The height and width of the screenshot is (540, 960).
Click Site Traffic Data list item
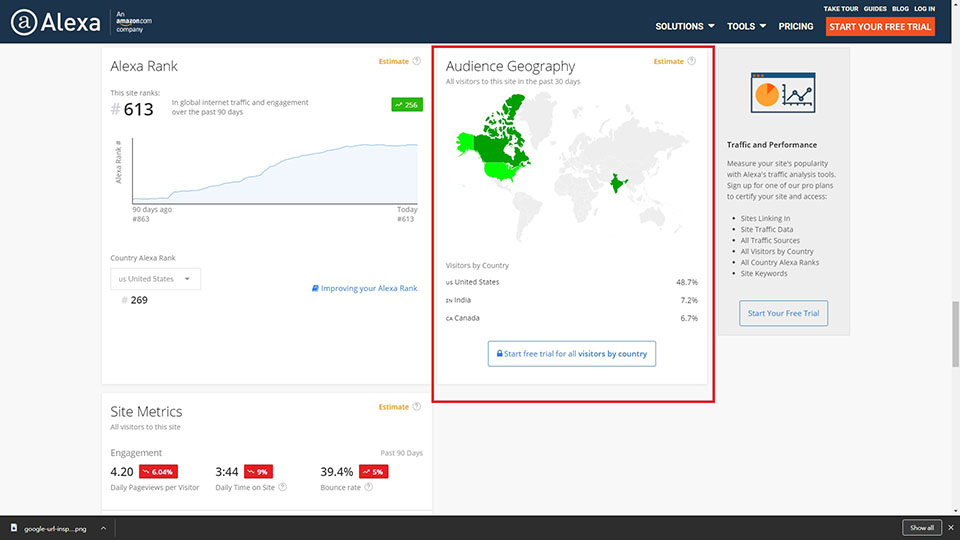tap(767, 230)
